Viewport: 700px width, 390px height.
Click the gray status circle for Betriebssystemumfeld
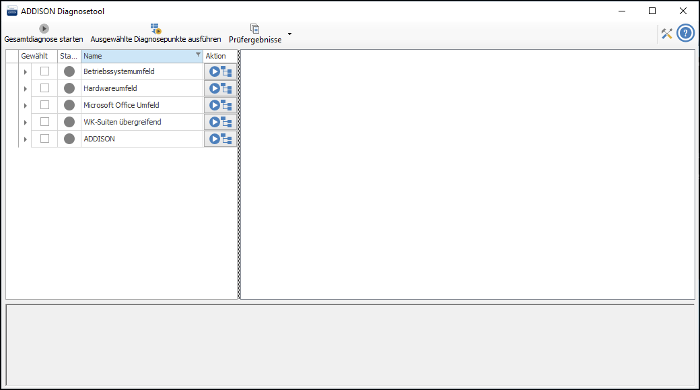[69, 71]
